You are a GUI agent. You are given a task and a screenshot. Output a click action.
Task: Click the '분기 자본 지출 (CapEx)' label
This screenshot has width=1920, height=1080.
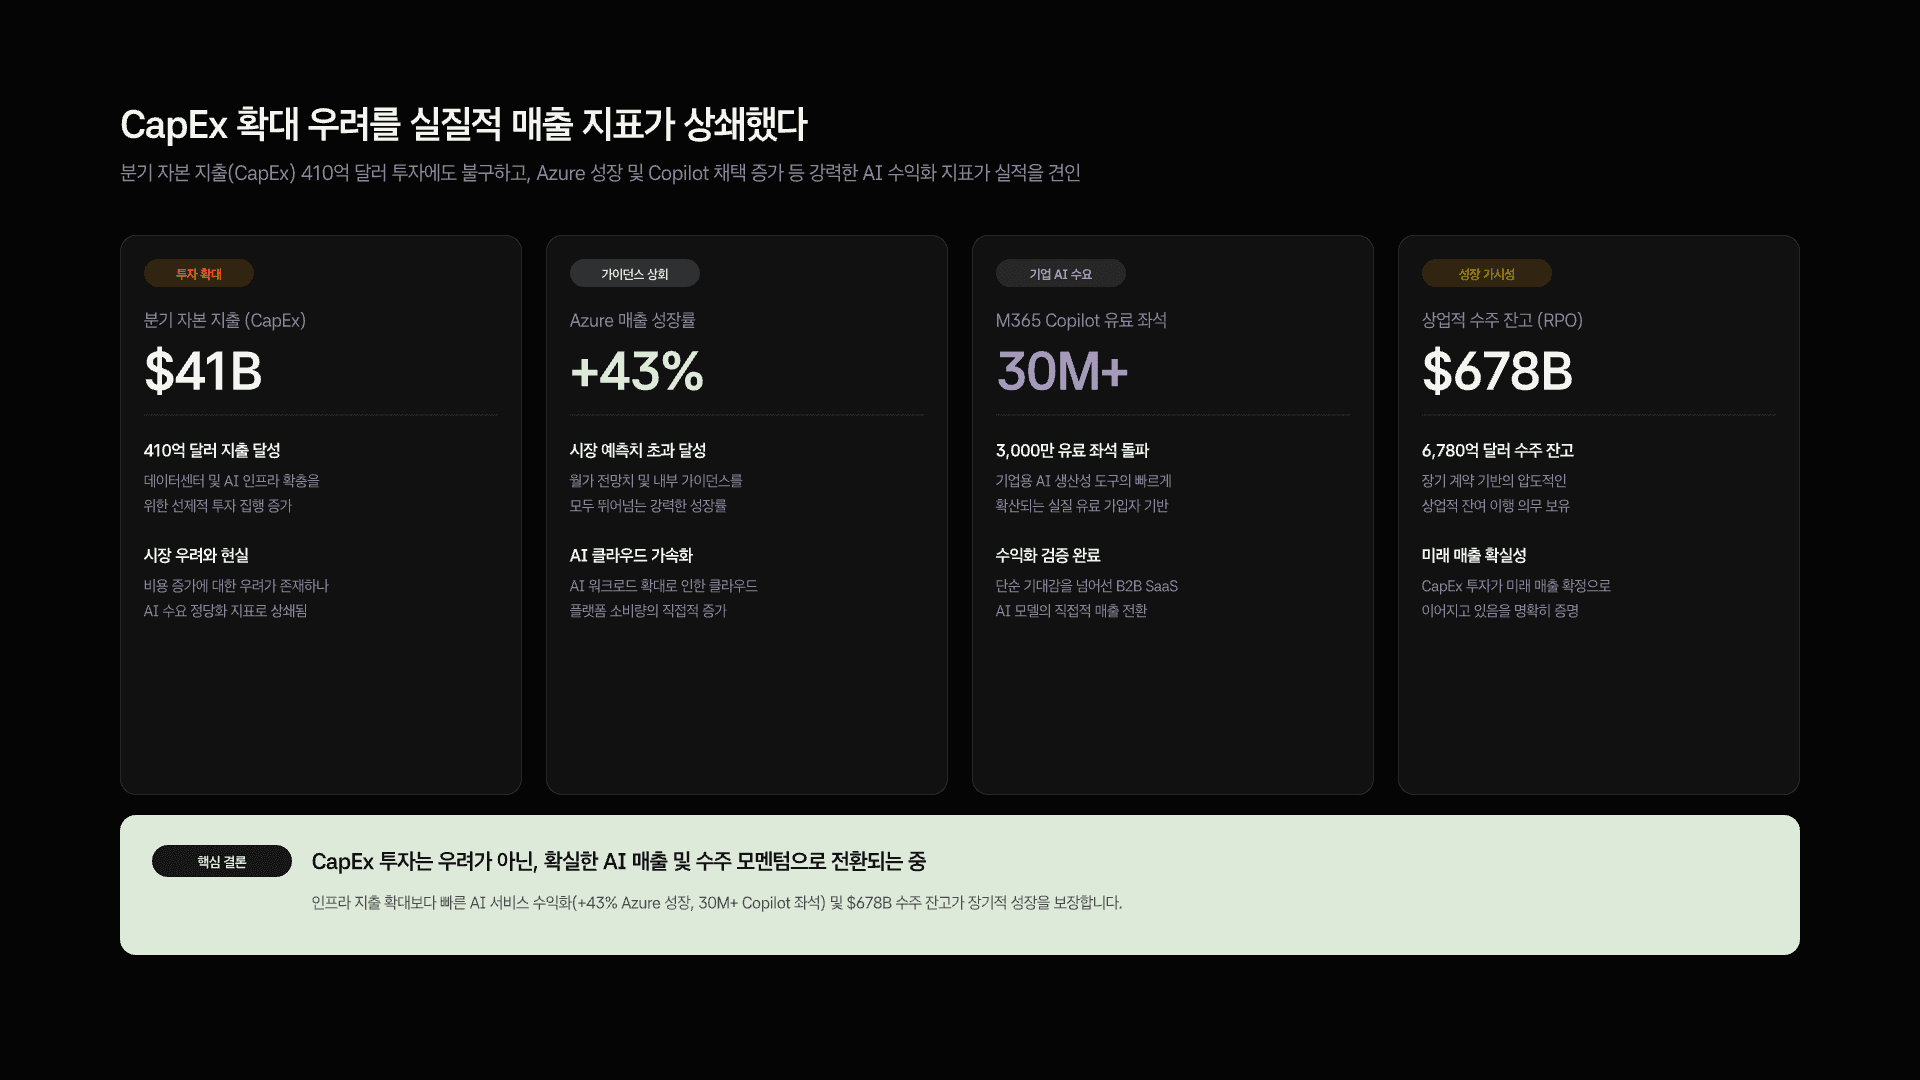pyautogui.click(x=225, y=320)
